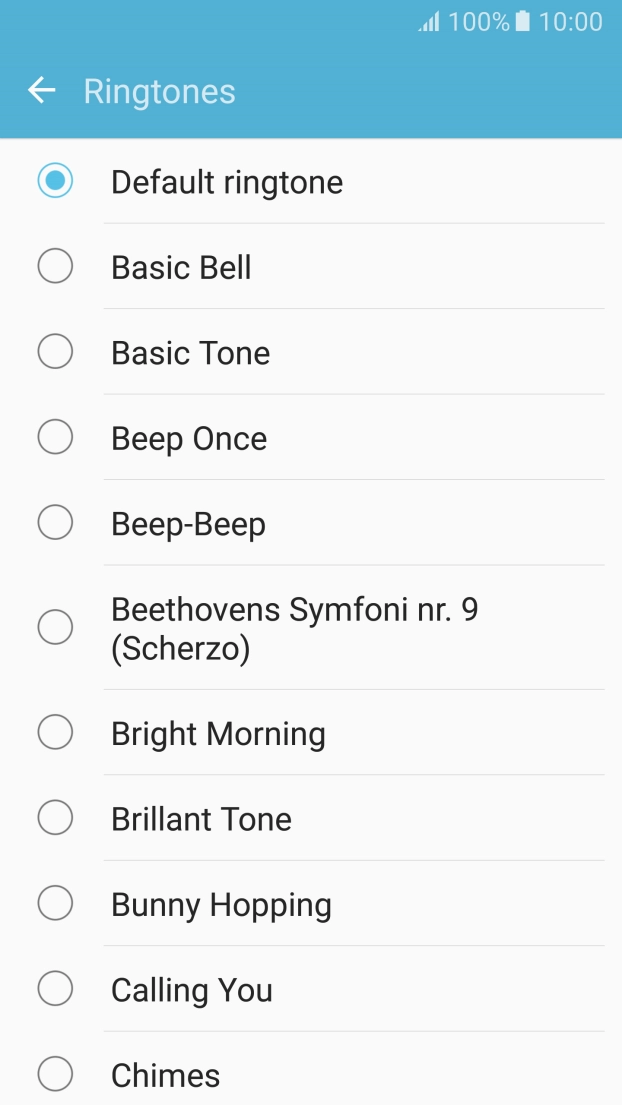The image size is (622, 1105).
Task: Select the Default ringtone radio button
Action: pyautogui.click(x=55, y=181)
